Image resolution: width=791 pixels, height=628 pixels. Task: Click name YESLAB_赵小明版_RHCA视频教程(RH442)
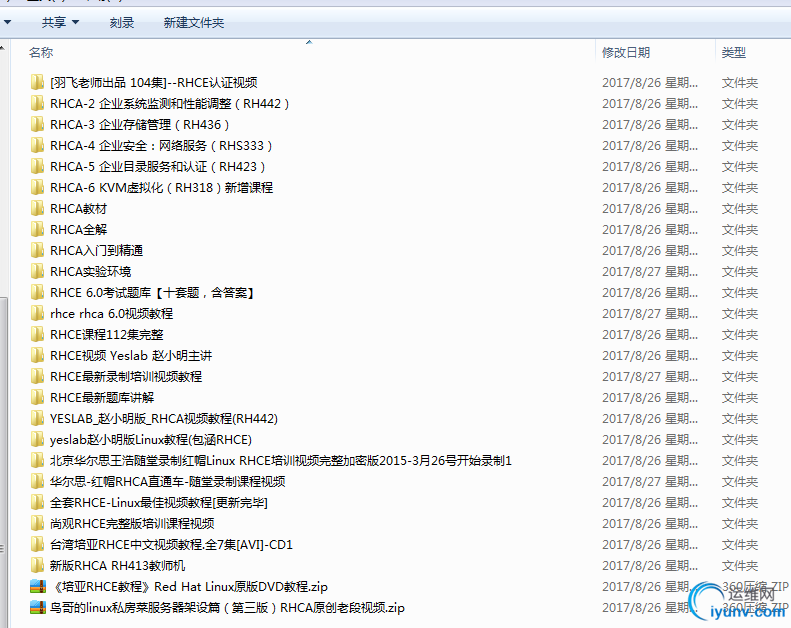tap(164, 419)
